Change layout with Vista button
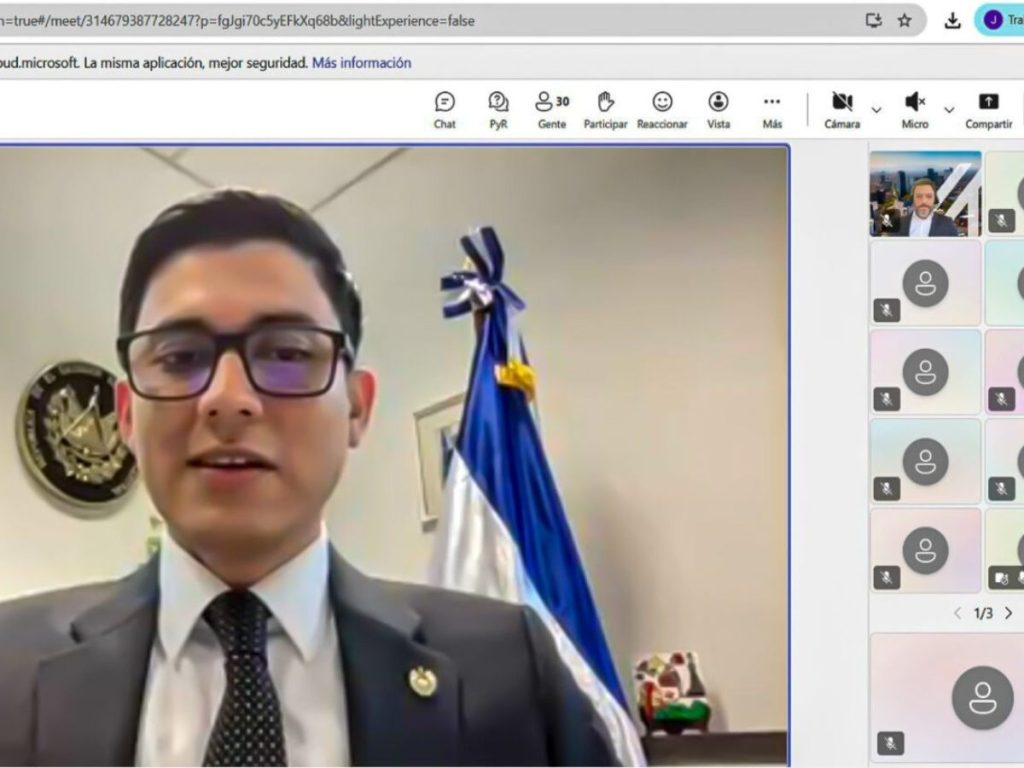Image resolution: width=1024 pixels, height=768 pixels. tap(718, 110)
